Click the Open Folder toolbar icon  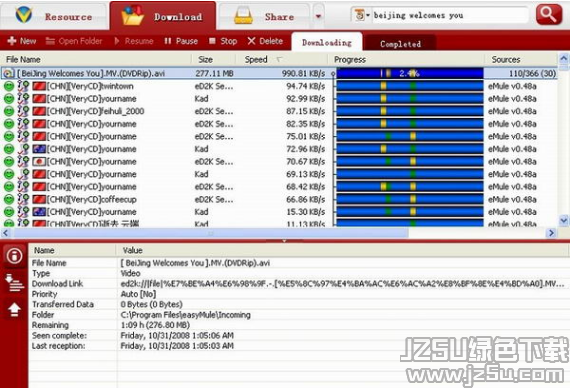pos(50,41)
